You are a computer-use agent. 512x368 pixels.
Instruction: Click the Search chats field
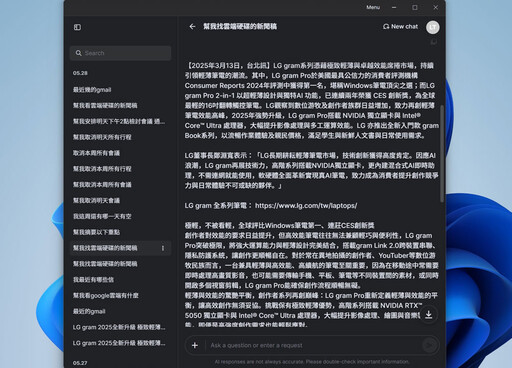click(x=121, y=53)
